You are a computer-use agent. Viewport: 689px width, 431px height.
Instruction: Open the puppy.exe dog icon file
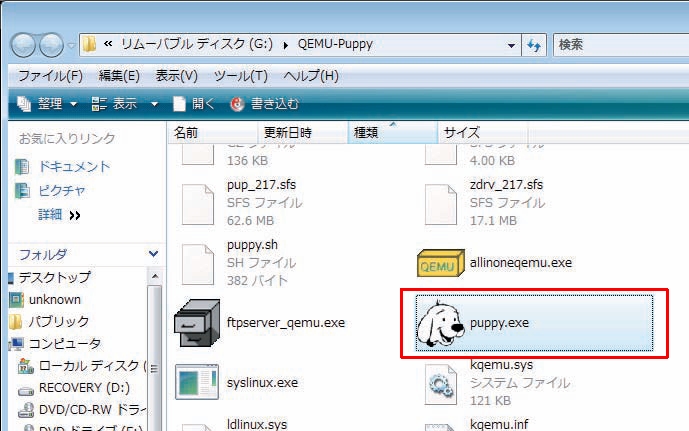pyautogui.click(x=440, y=324)
